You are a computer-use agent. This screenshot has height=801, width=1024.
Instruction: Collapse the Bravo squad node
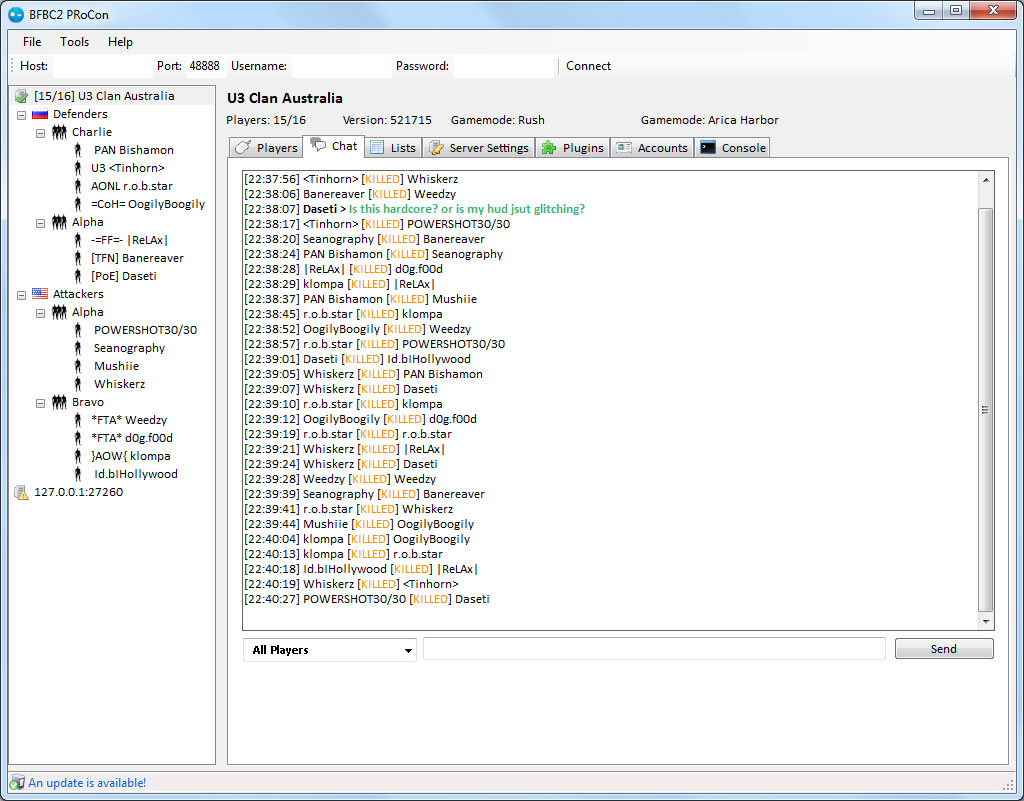(x=40, y=403)
